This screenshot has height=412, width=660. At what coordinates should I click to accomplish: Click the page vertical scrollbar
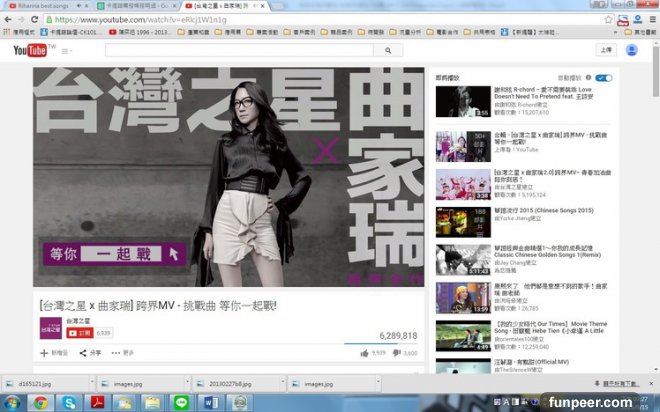[x=655, y=200]
